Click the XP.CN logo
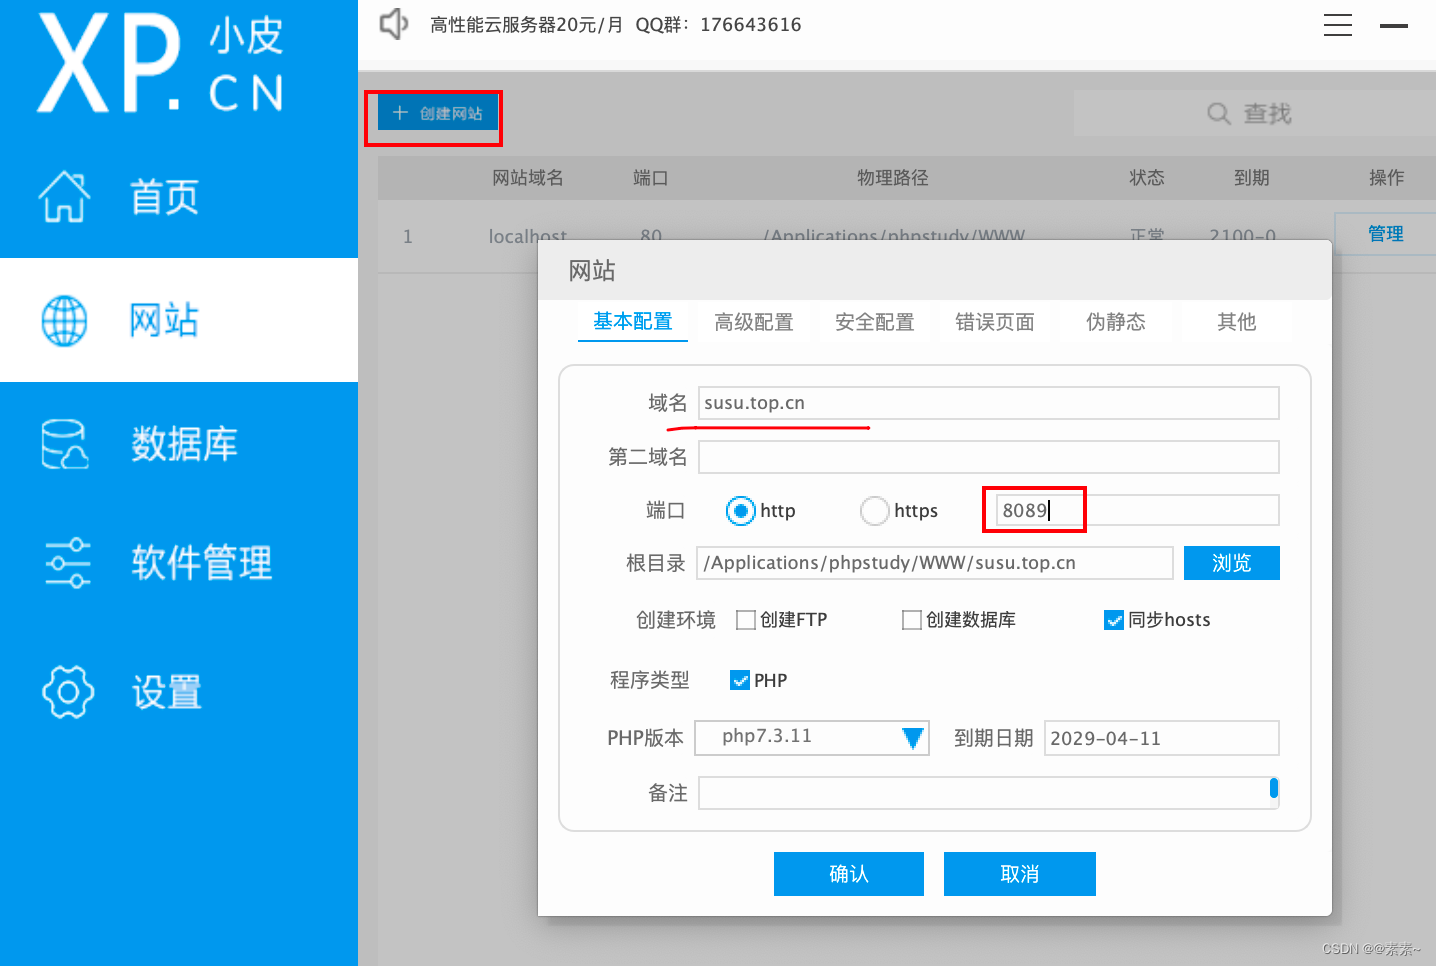This screenshot has height=966, width=1436. pos(160,65)
